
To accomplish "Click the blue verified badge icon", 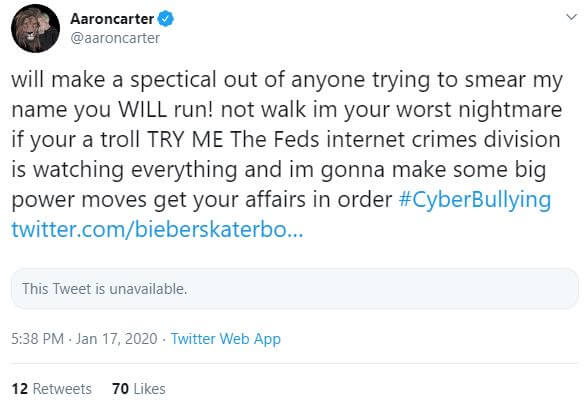I will click(x=165, y=19).
